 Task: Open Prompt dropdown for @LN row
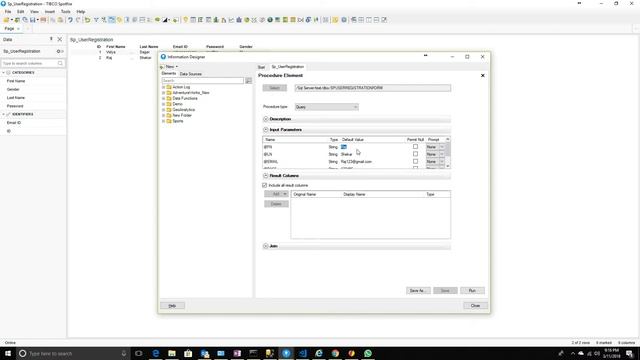tap(442, 154)
